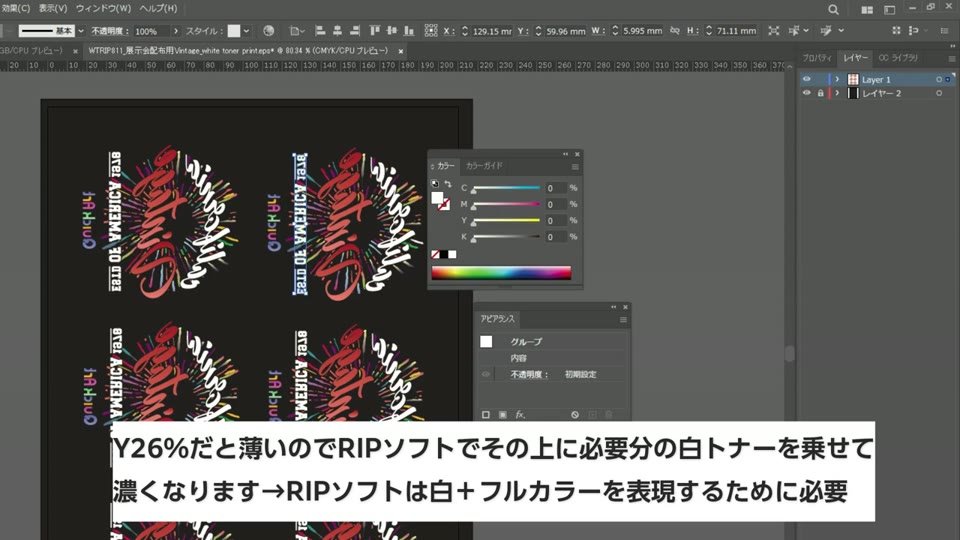
Task: Click the default fill and stroke icon
Action: coord(435,183)
